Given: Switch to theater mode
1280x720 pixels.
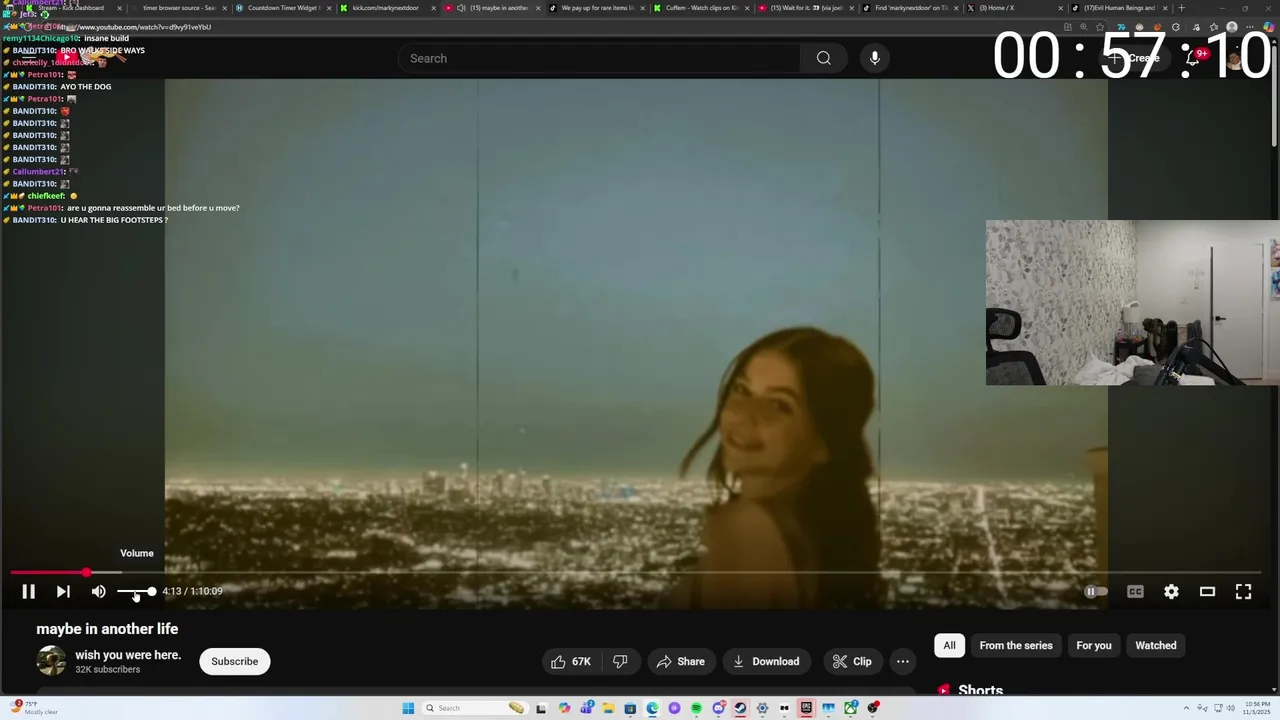Looking at the screenshot, I should click(x=1207, y=592).
